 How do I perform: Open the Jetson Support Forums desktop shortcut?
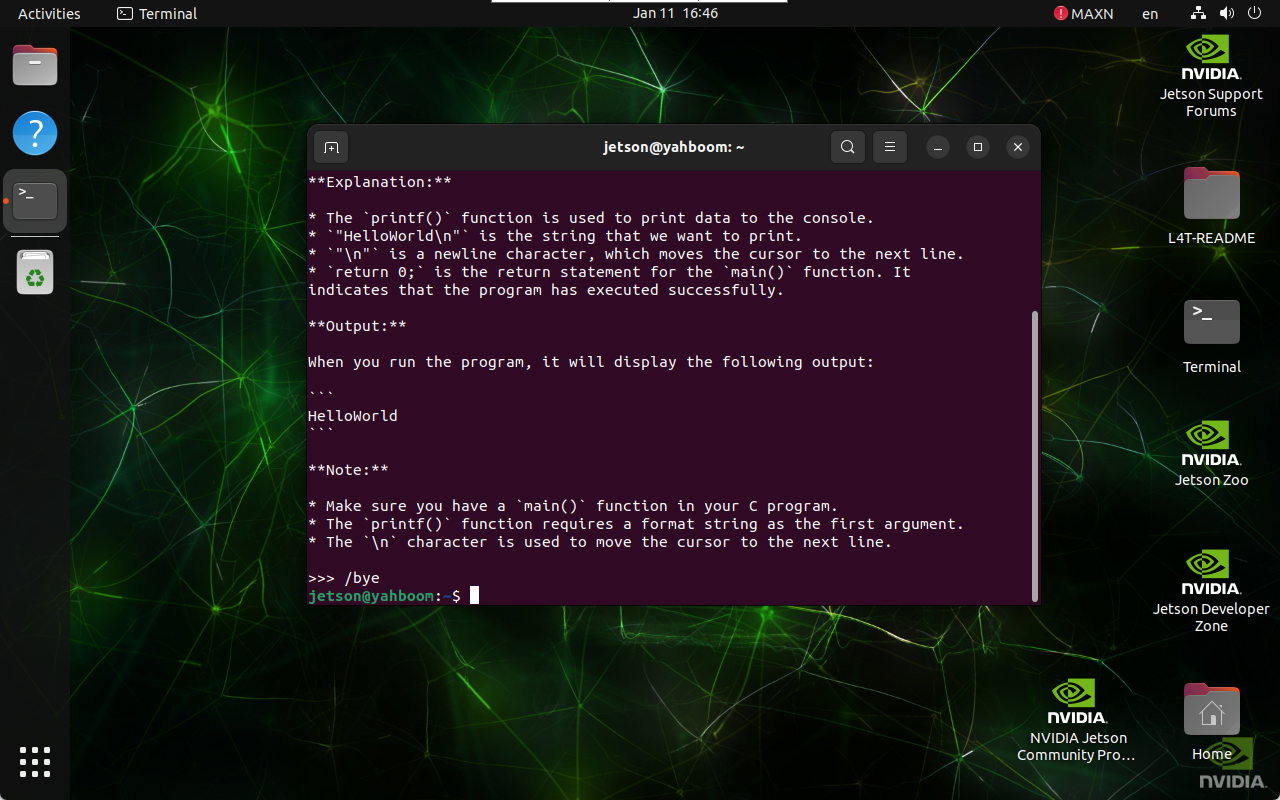point(1211,77)
